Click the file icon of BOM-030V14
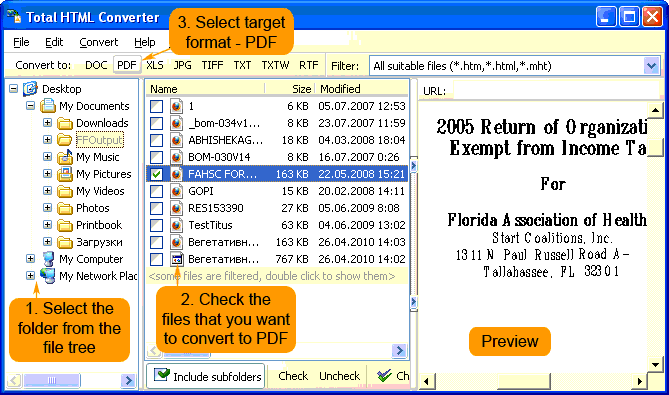669x395 pixels. point(176,157)
